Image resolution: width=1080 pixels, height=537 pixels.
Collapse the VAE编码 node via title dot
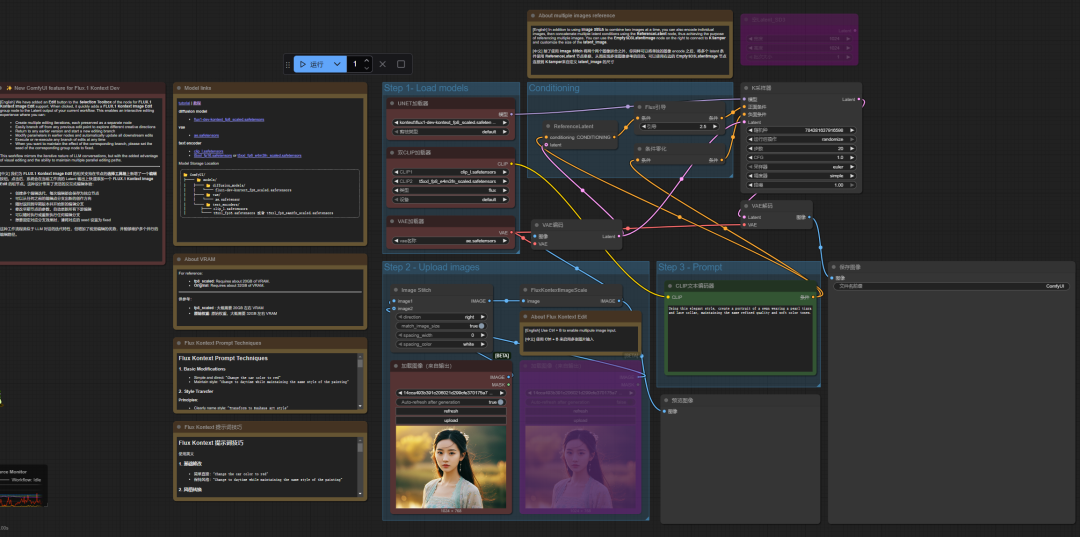[x=536, y=224]
